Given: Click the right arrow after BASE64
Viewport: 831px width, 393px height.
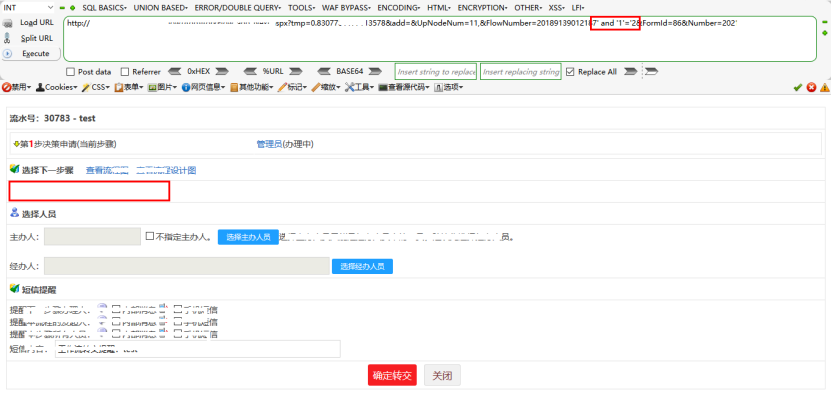Looking at the screenshot, I should coord(375,72).
